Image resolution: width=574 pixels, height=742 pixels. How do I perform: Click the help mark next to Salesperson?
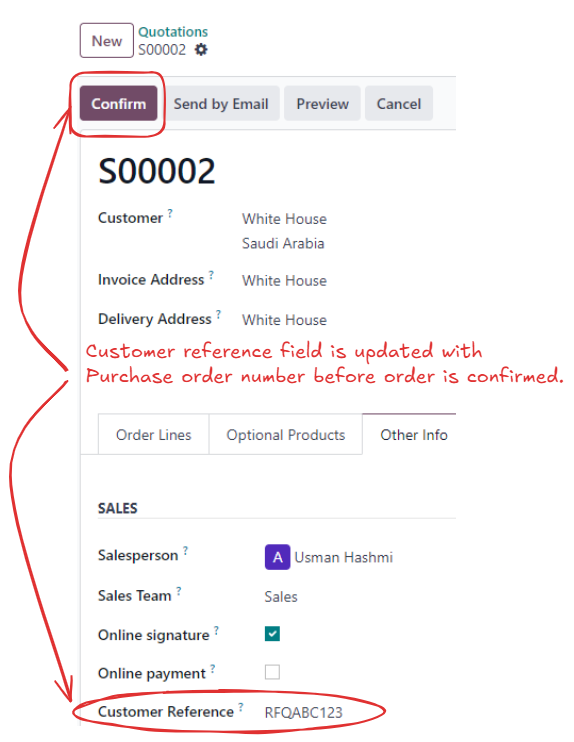click(185, 550)
